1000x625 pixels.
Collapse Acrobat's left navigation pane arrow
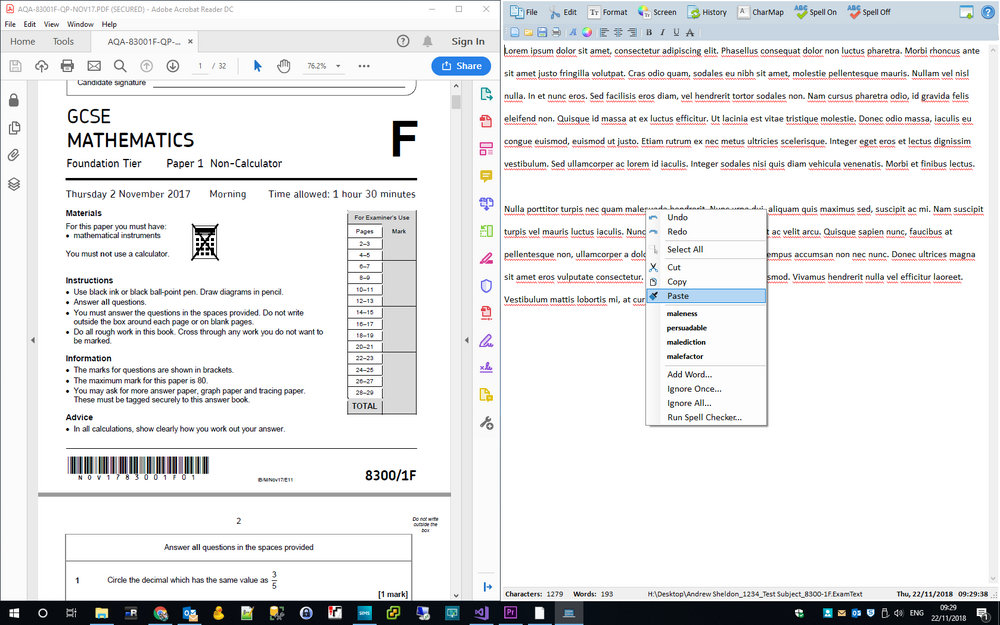coord(33,340)
